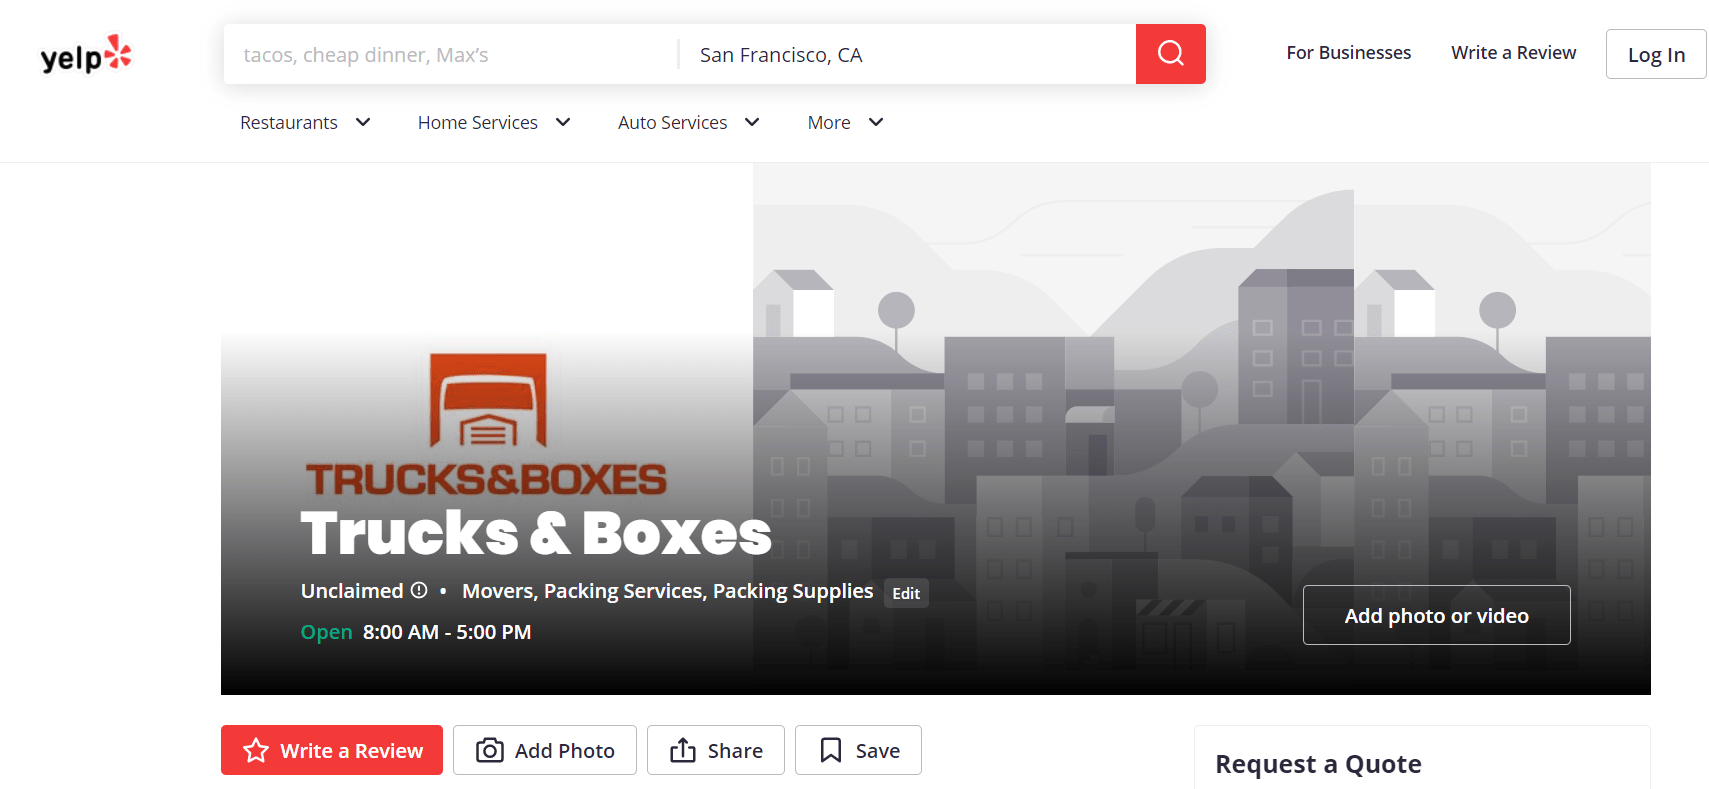Click the star icon in Write a Review
Viewport: 1709px width, 789px height.
256,750
